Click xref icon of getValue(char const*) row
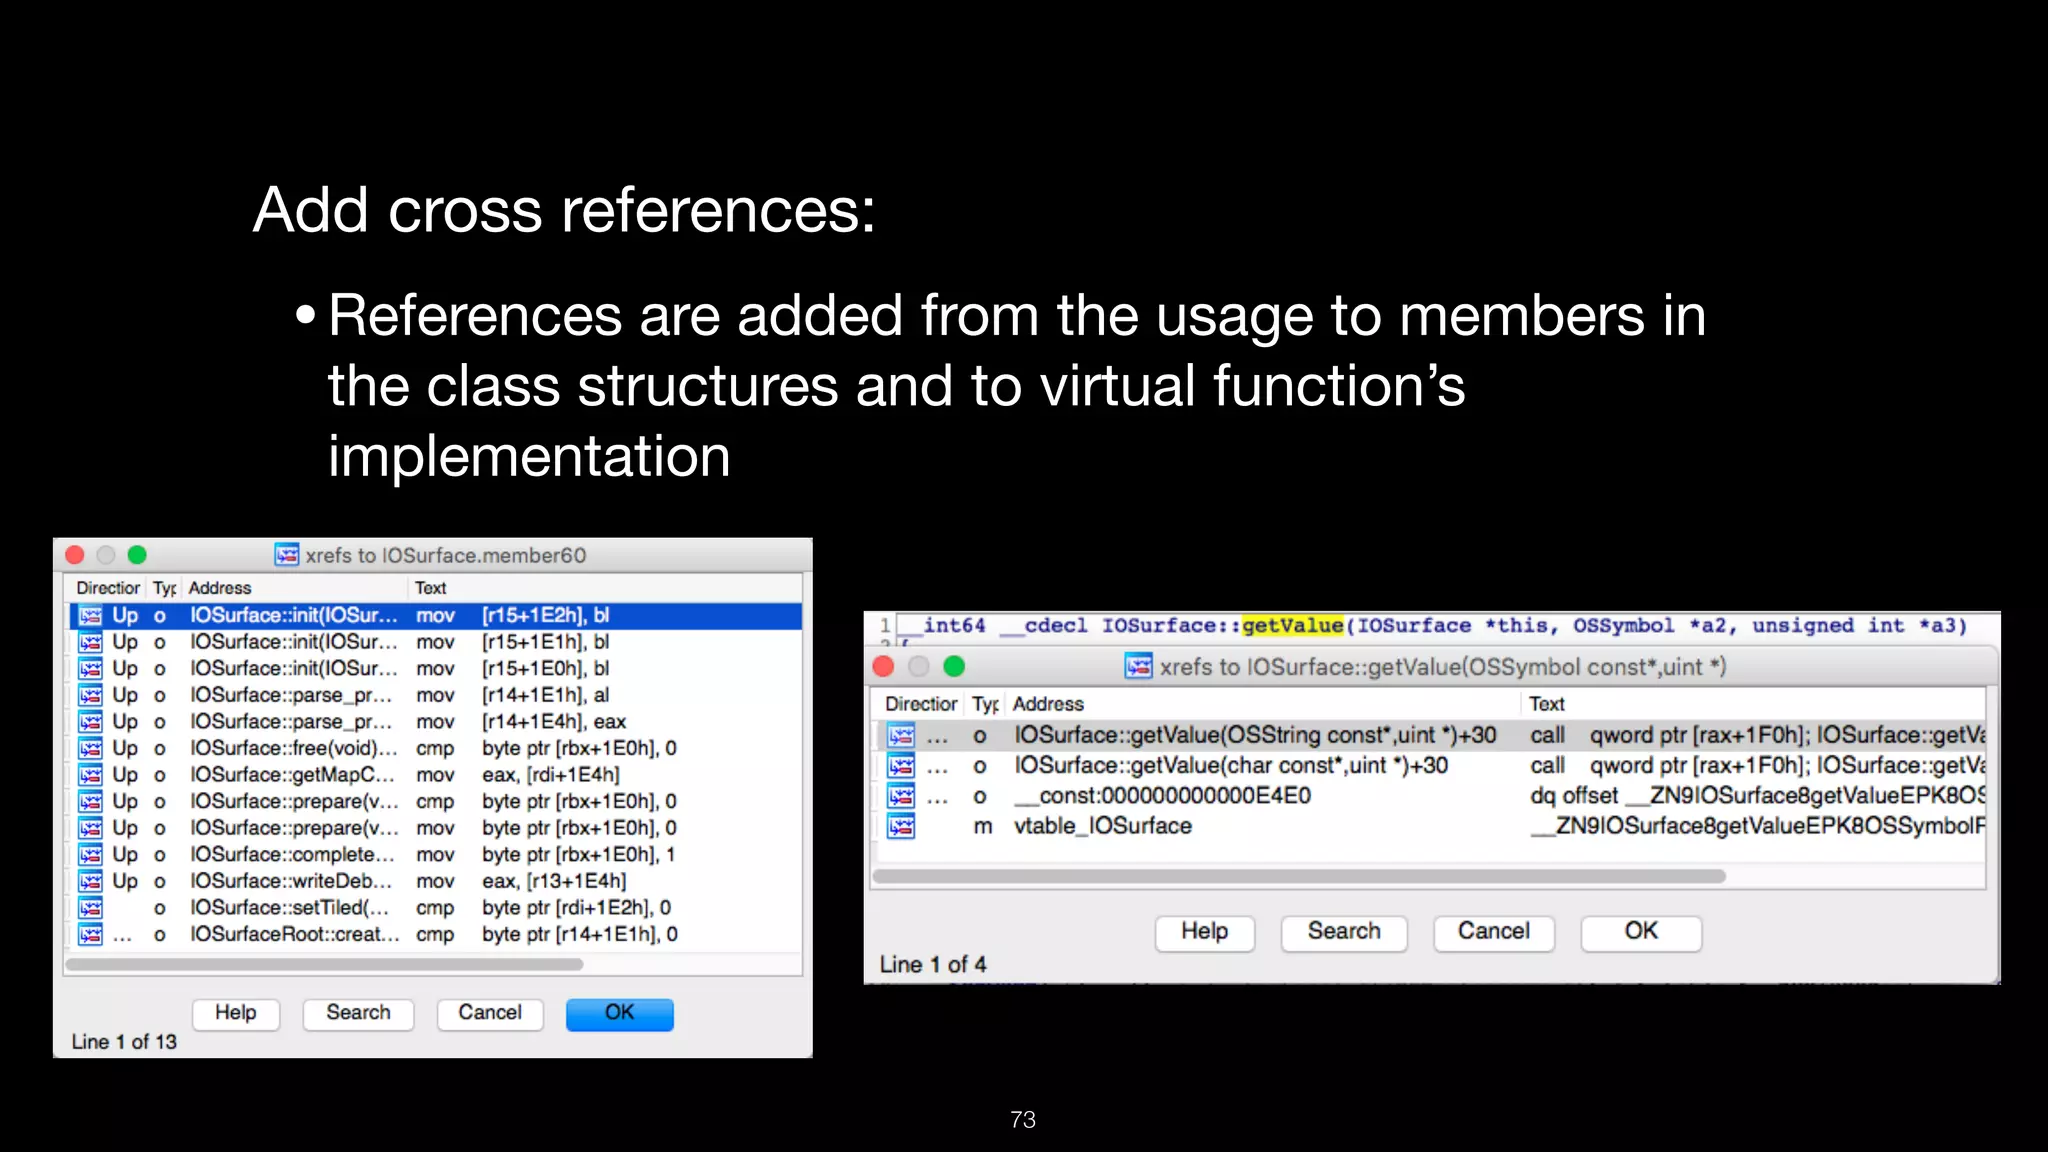2048x1152 pixels. 901,766
